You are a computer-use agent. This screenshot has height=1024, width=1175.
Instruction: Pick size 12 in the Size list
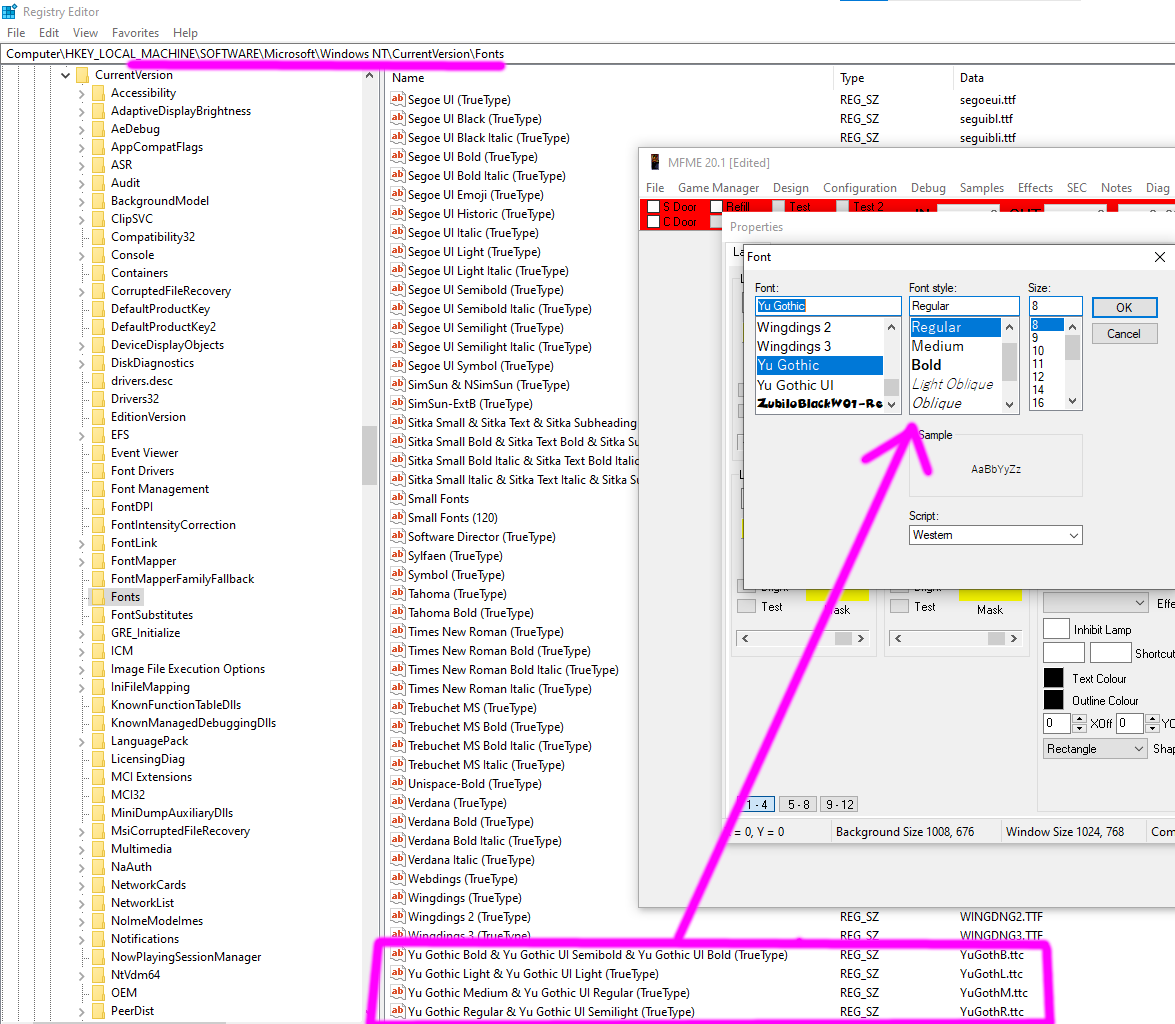1038,376
